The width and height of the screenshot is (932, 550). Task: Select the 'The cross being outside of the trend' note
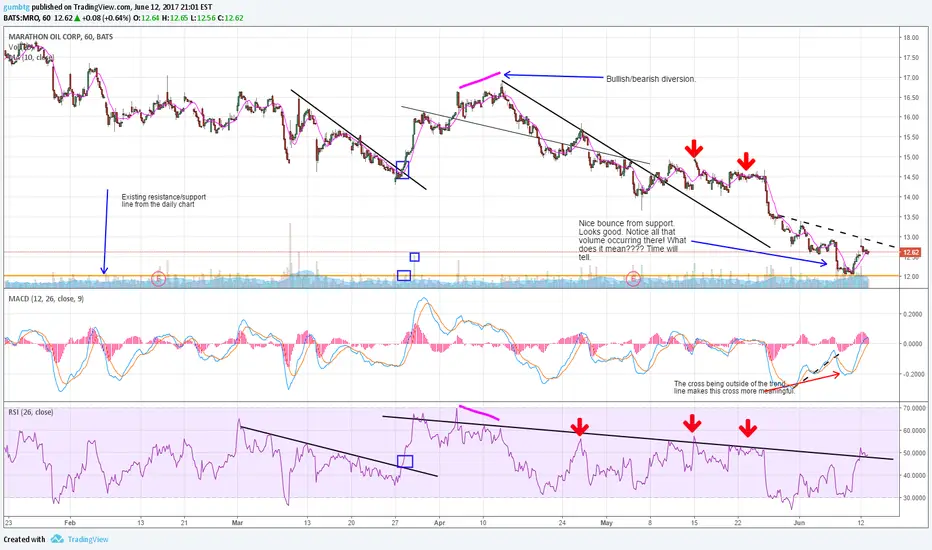click(735, 388)
